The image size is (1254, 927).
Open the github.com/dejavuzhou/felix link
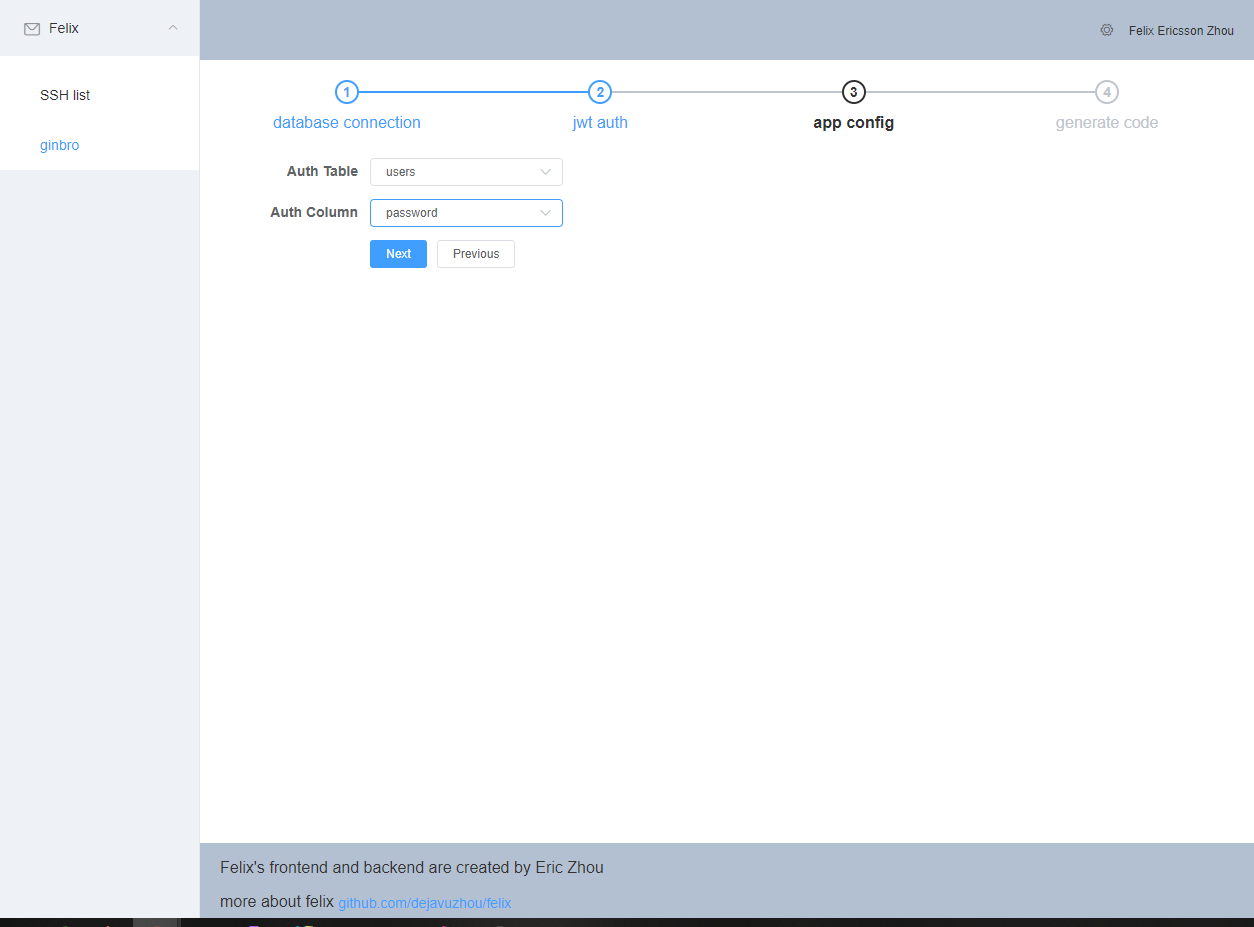424,903
